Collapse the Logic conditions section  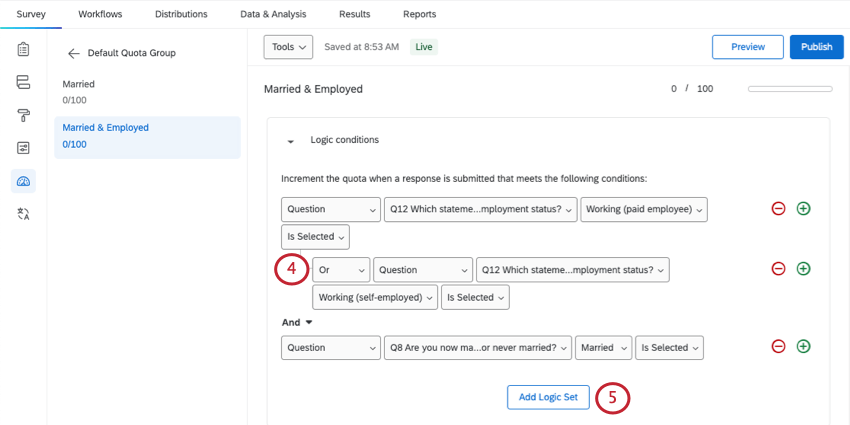click(x=291, y=141)
